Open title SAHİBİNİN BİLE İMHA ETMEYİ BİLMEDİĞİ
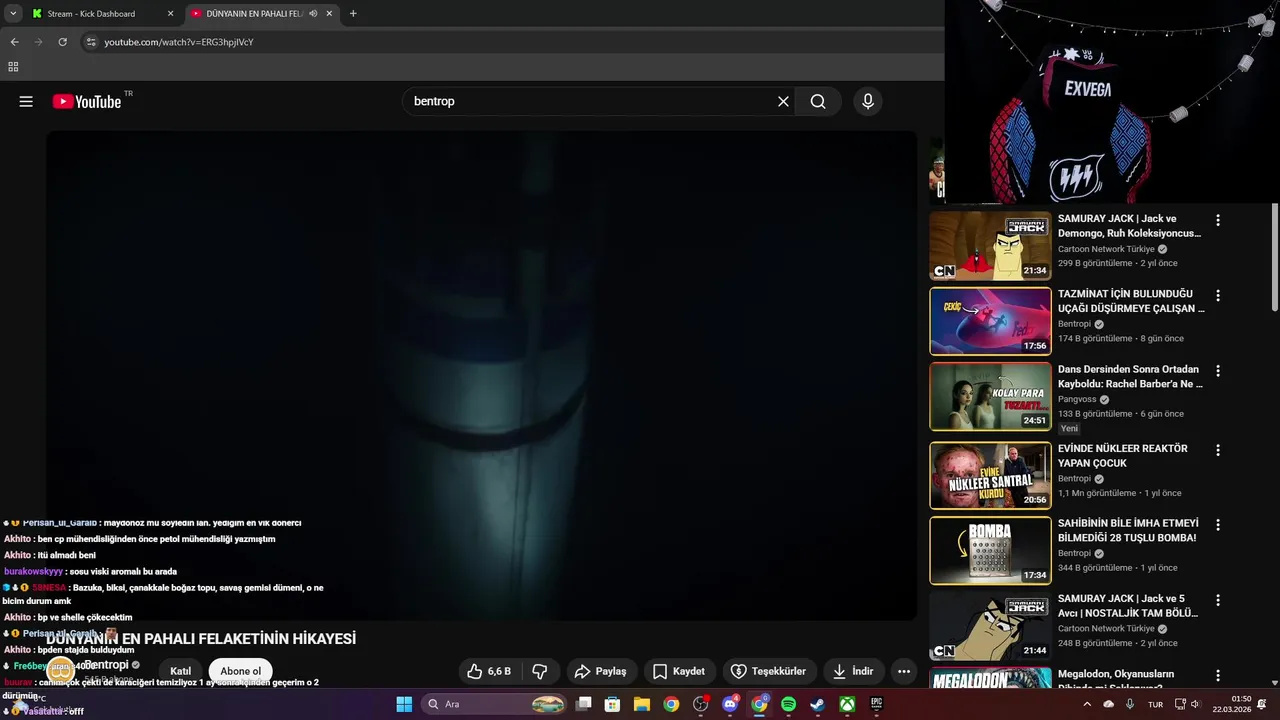 click(x=1127, y=530)
